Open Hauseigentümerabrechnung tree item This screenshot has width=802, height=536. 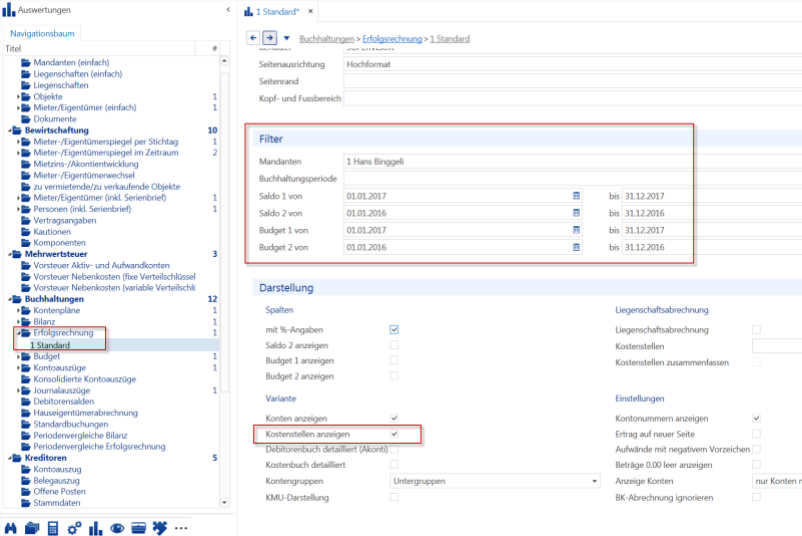click(85, 413)
